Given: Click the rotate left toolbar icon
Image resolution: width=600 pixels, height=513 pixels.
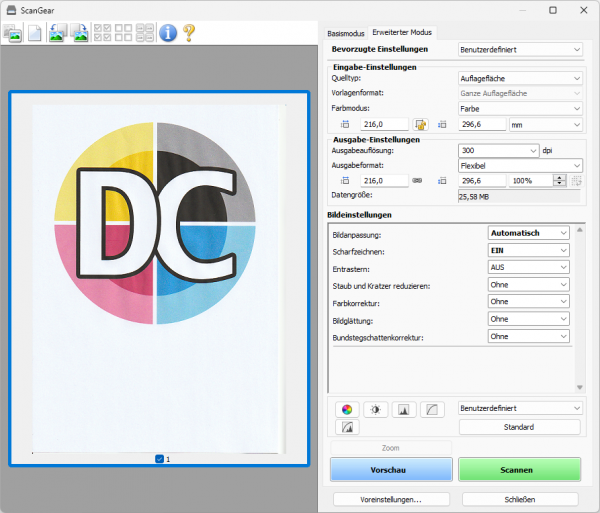Looking at the screenshot, I should [55, 33].
